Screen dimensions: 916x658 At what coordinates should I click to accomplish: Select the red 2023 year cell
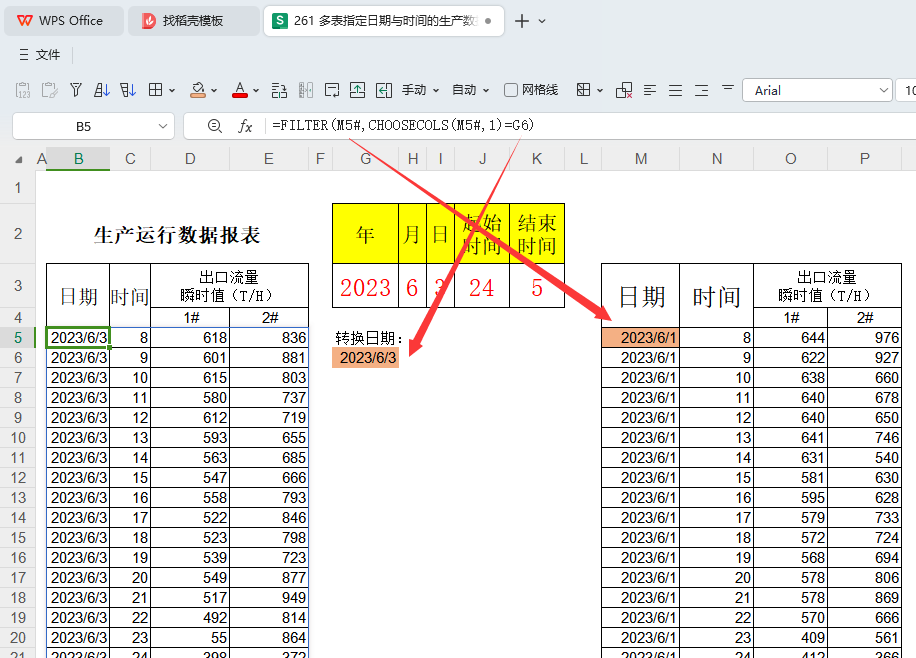[x=365, y=287]
